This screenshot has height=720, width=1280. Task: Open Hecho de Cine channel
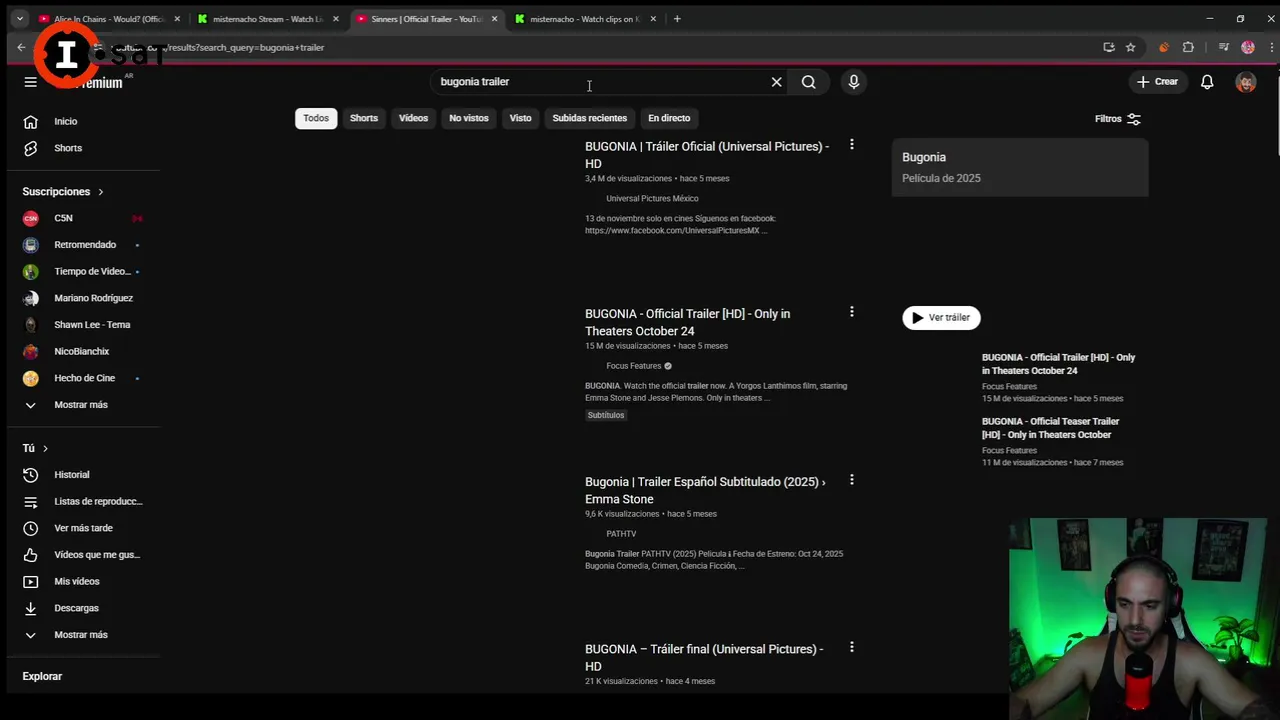click(84, 378)
